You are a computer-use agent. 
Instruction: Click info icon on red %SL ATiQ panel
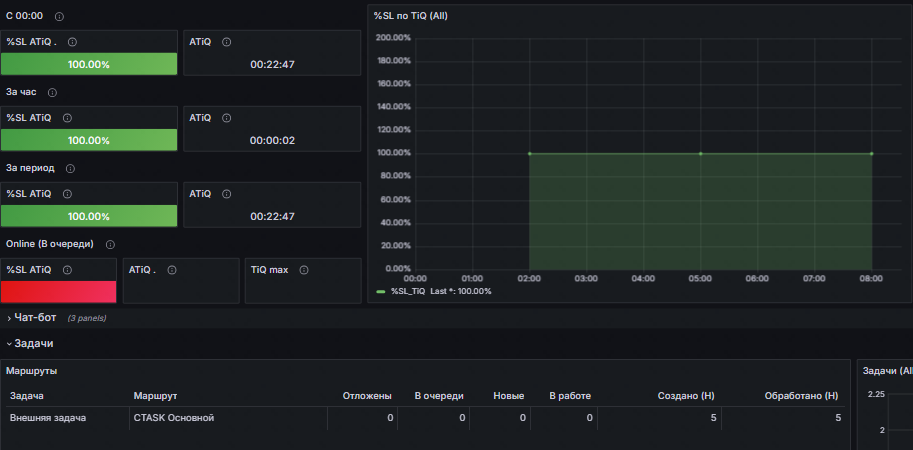pyautogui.click(x=67, y=270)
